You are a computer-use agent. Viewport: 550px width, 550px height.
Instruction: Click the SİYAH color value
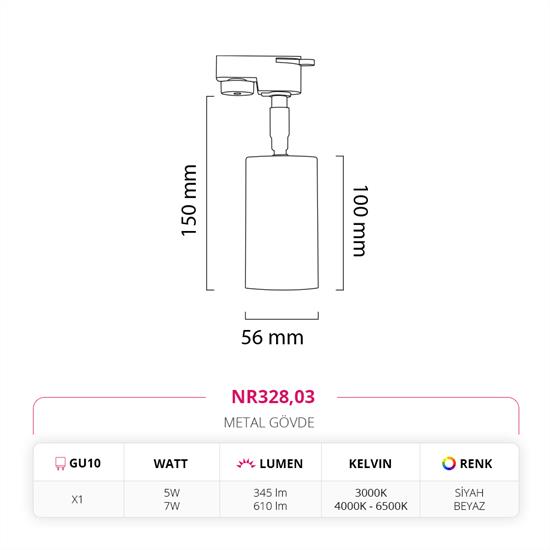click(469, 492)
